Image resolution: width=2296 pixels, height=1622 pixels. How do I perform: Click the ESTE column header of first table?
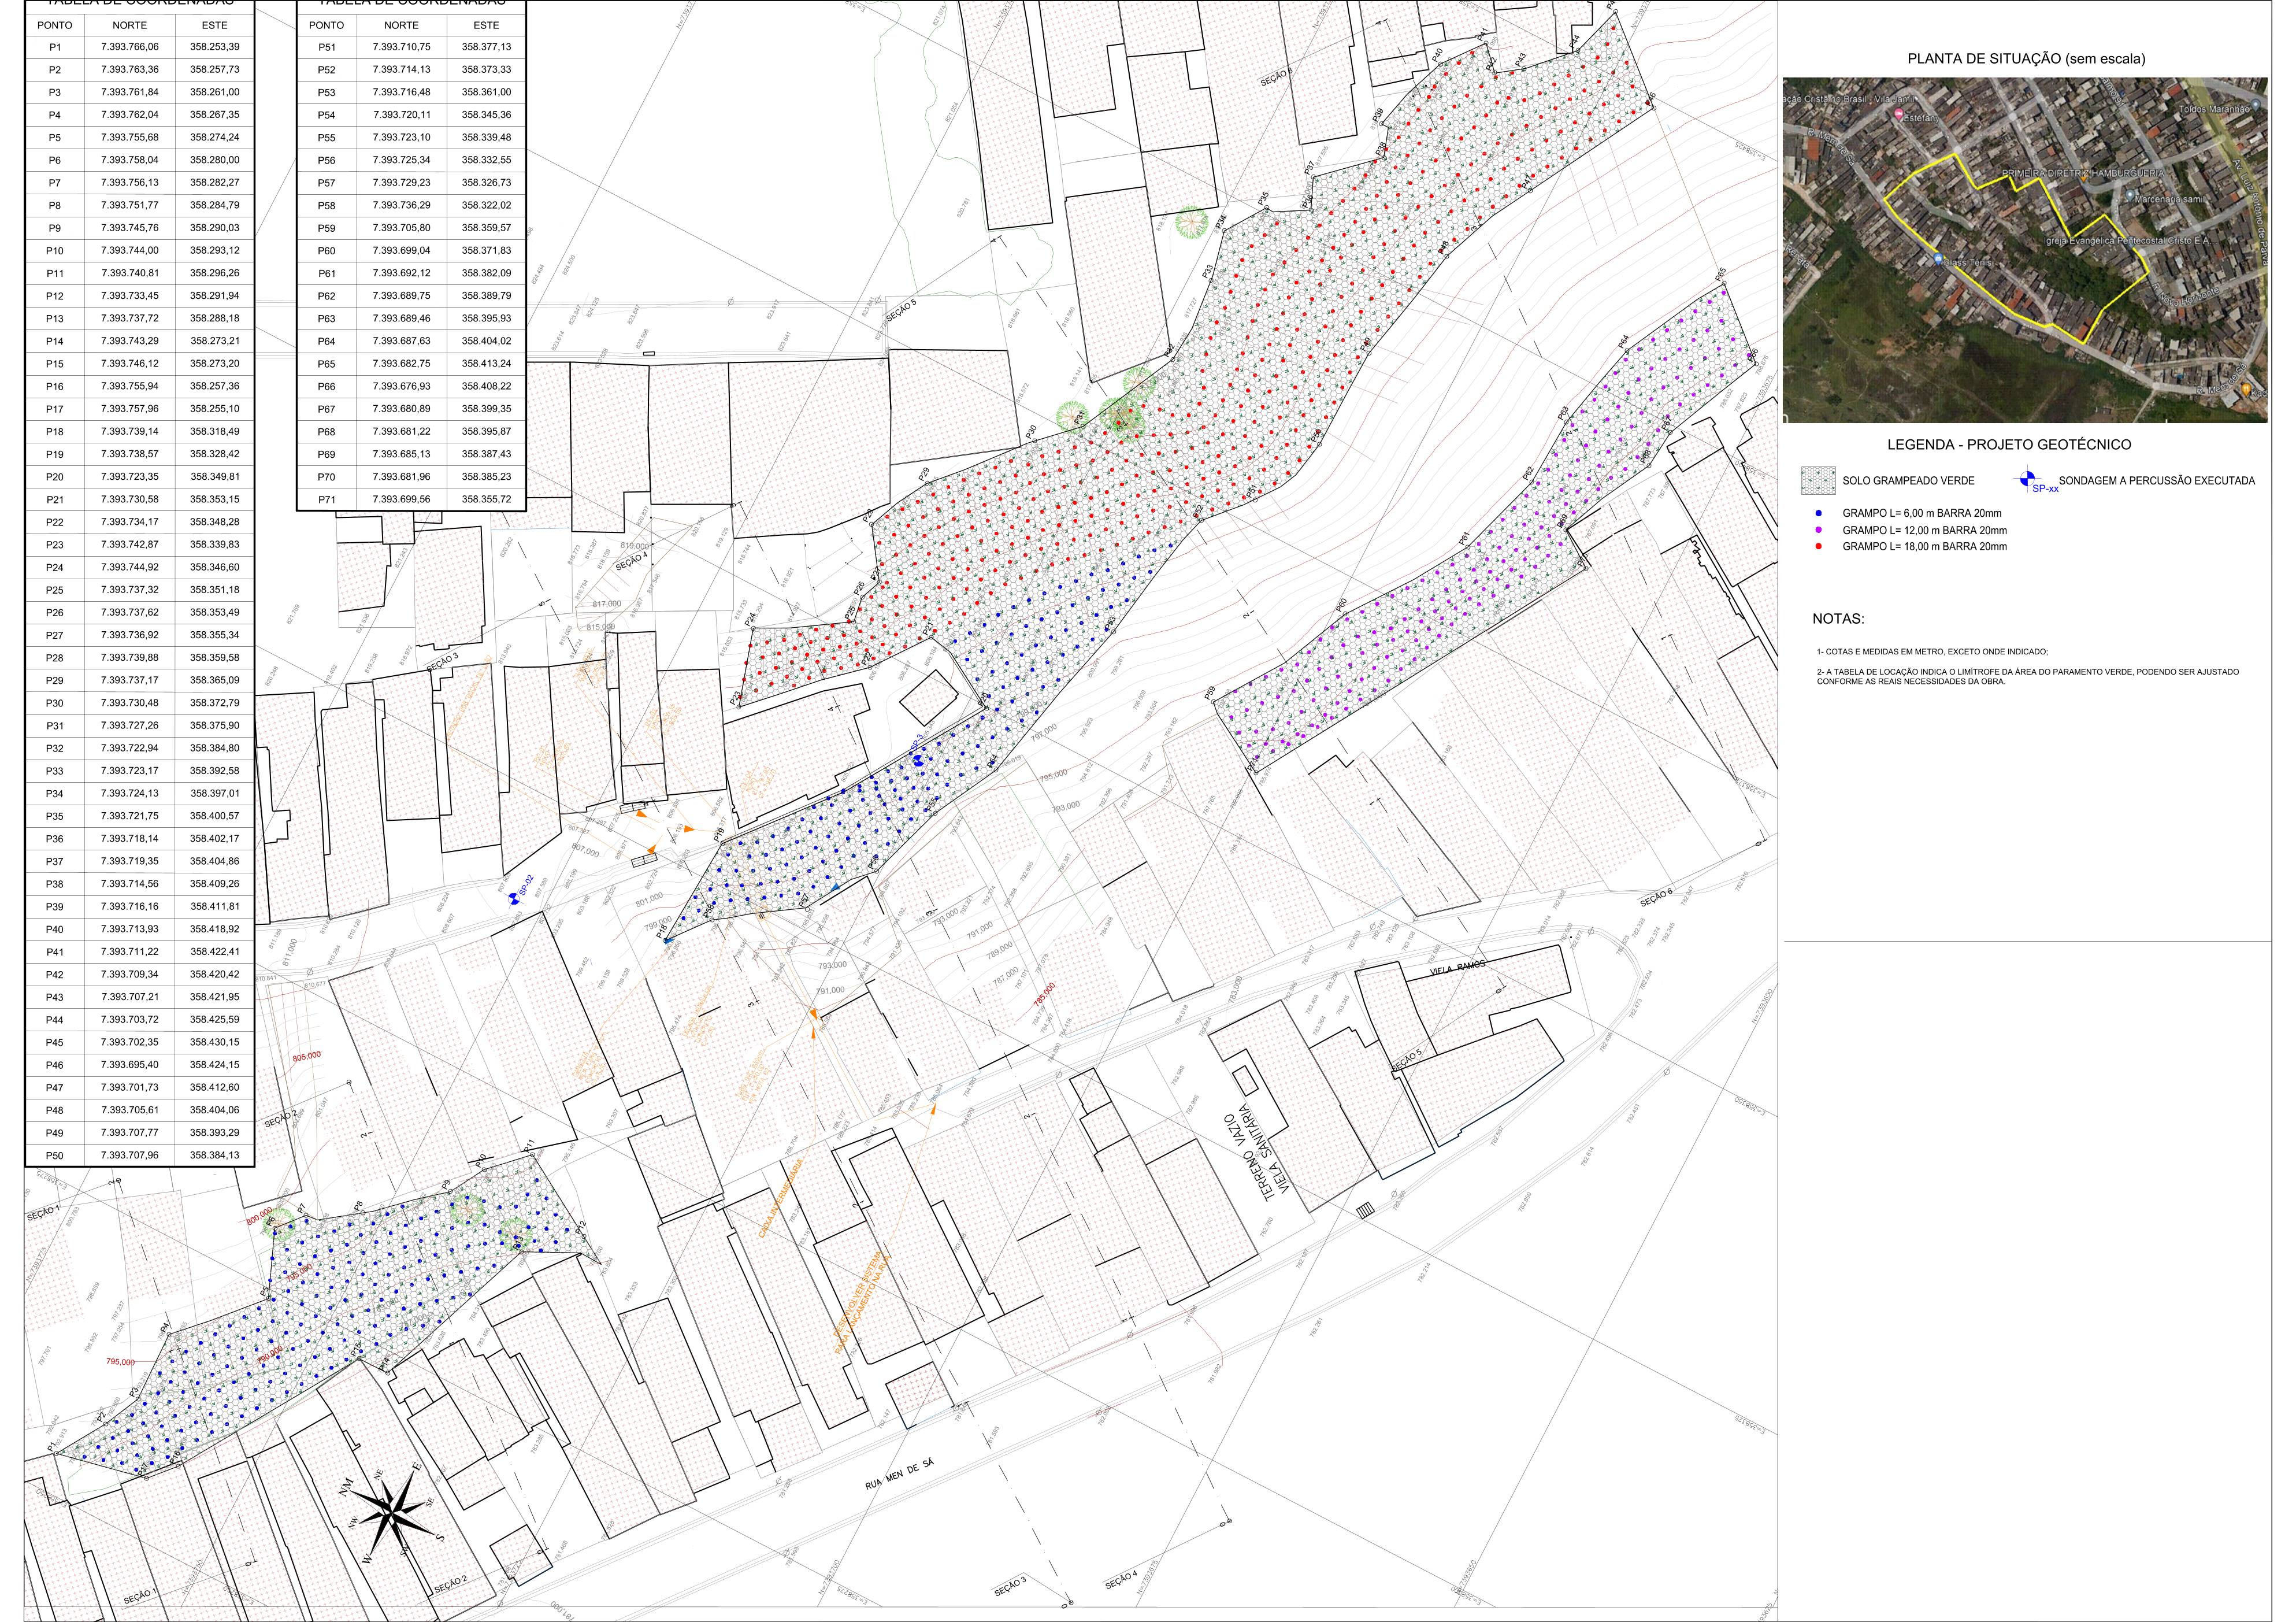pyautogui.click(x=214, y=25)
